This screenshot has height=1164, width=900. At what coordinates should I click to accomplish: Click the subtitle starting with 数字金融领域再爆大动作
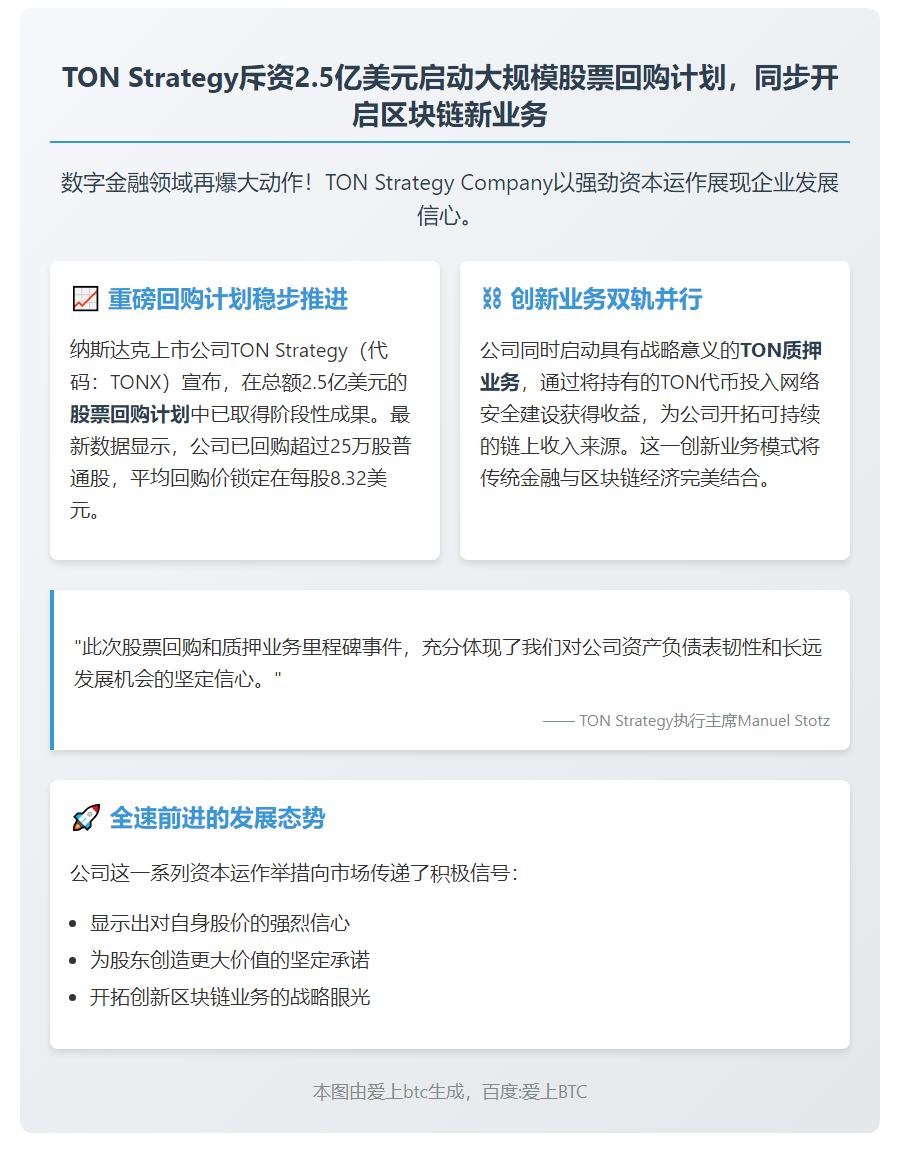coord(450,199)
